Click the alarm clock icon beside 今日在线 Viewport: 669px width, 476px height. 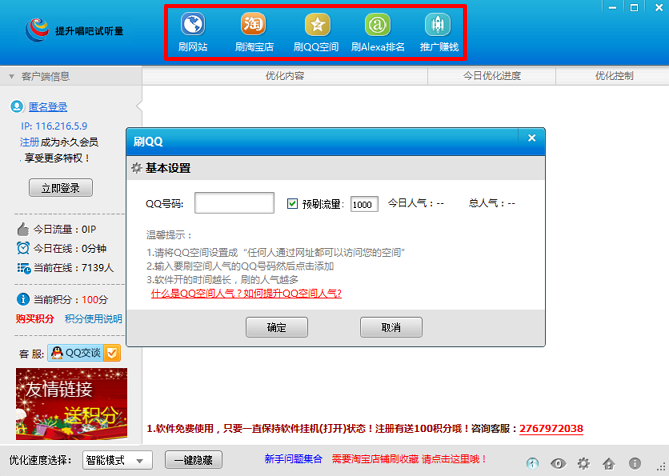pos(23,248)
